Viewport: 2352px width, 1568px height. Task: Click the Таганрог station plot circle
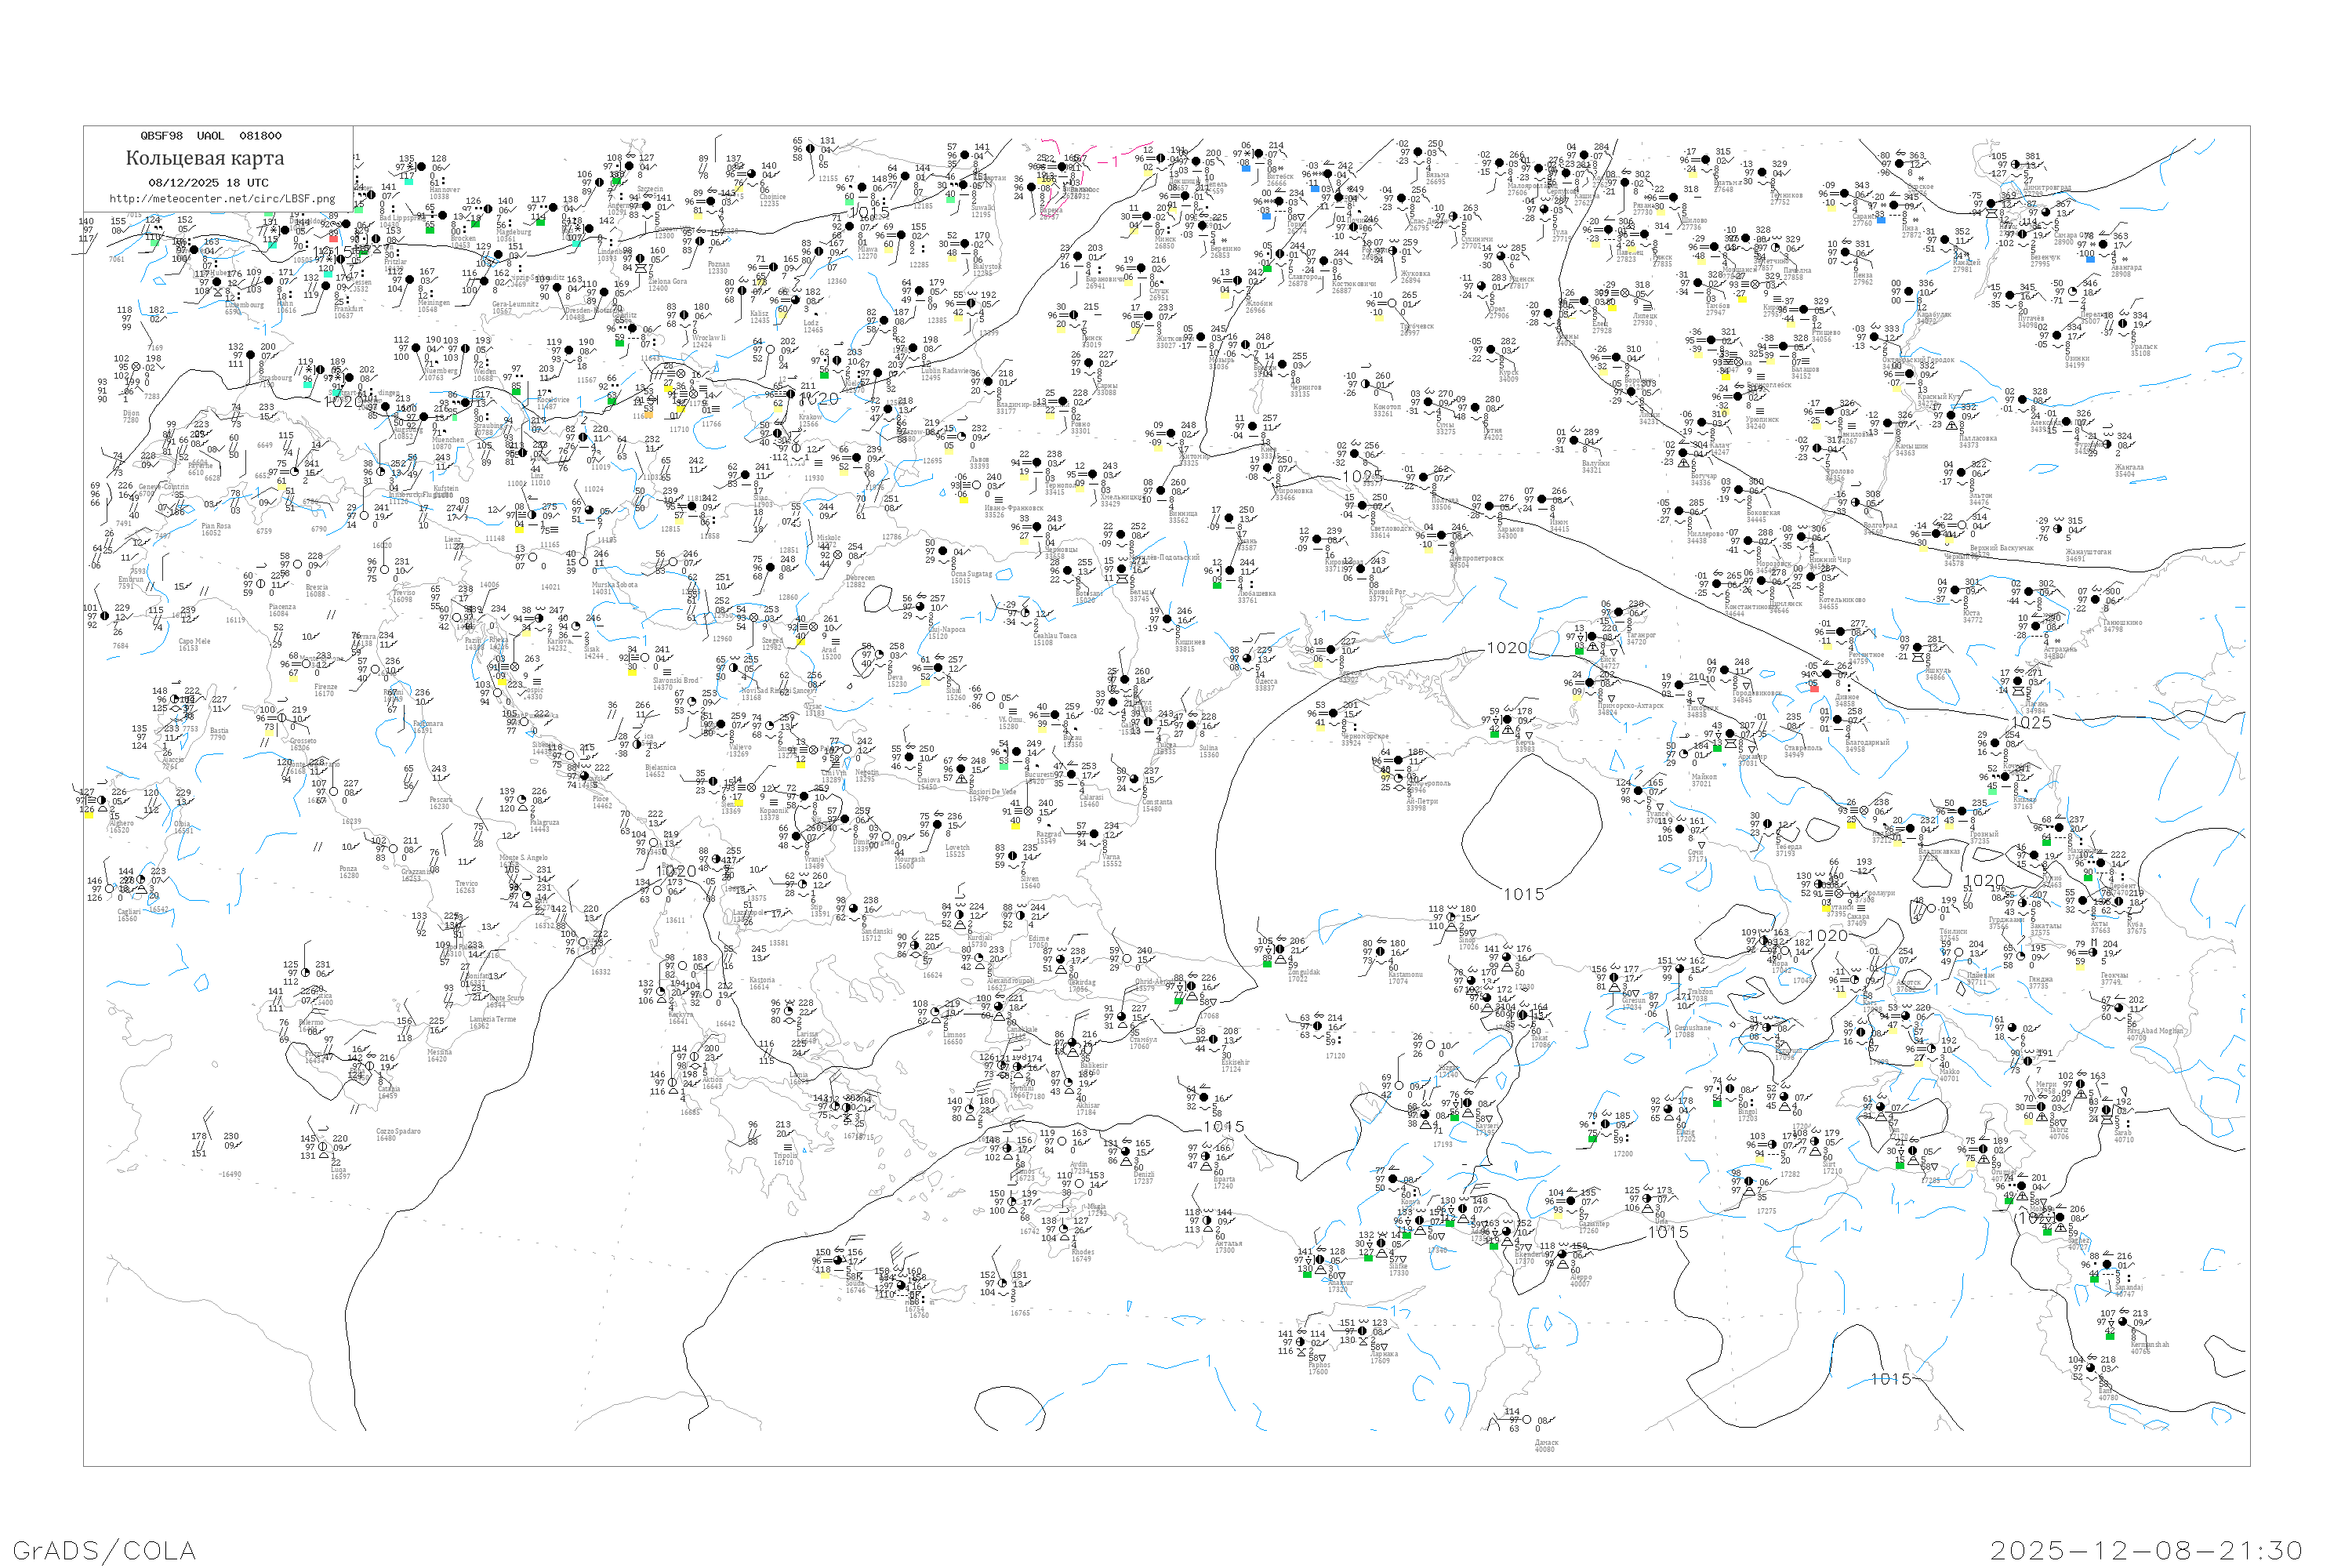tap(1619, 612)
